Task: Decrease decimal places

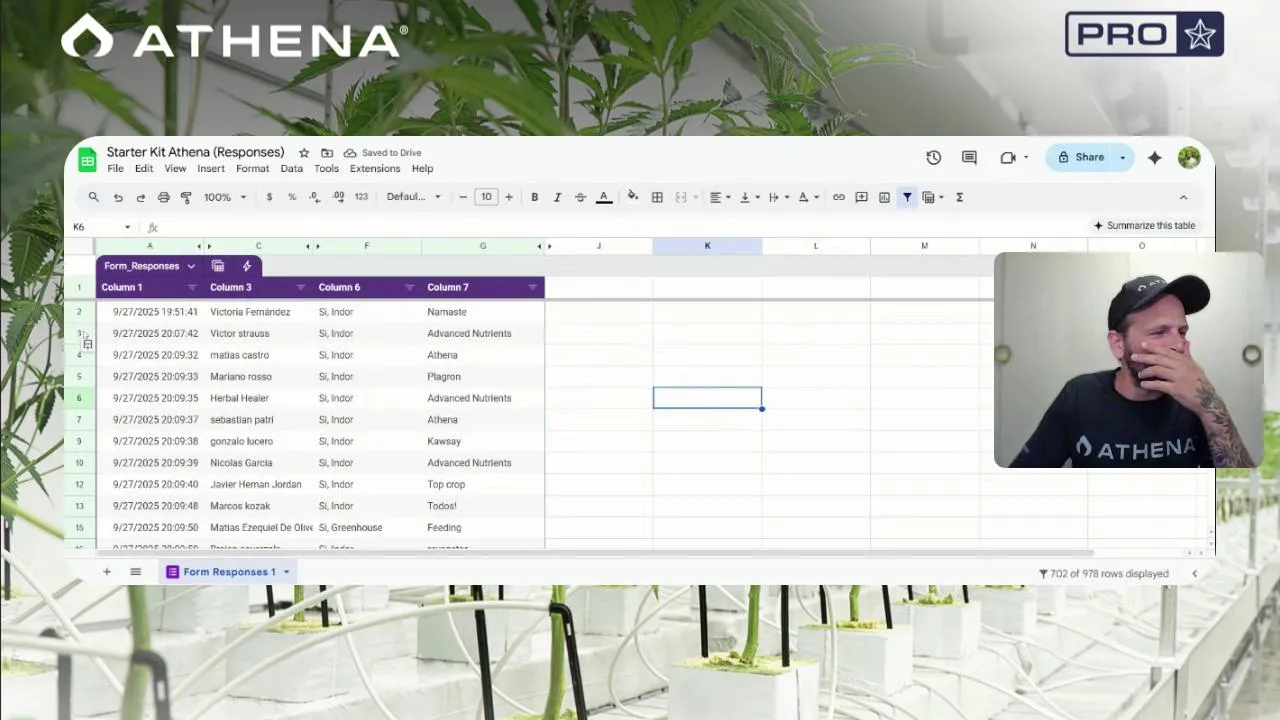Action: point(315,197)
